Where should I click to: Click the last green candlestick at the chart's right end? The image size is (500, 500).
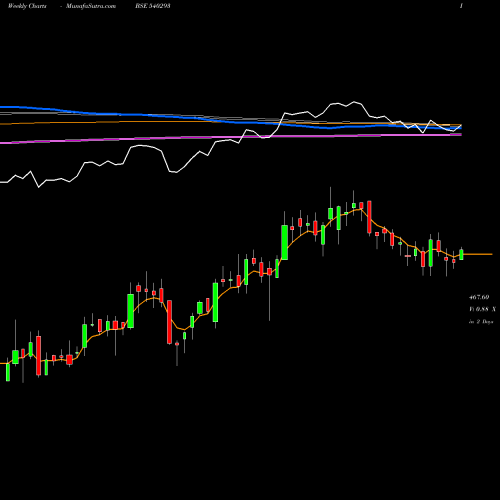(461, 255)
